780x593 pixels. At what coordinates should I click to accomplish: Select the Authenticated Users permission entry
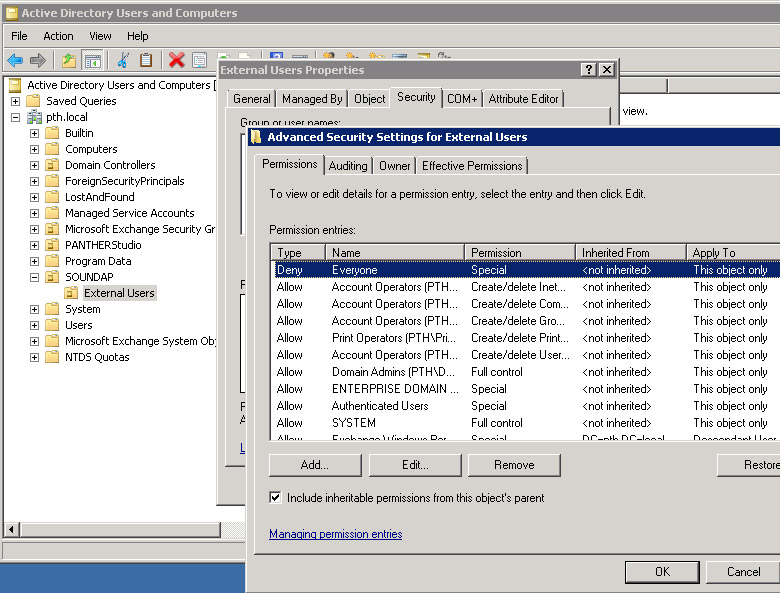(526, 406)
